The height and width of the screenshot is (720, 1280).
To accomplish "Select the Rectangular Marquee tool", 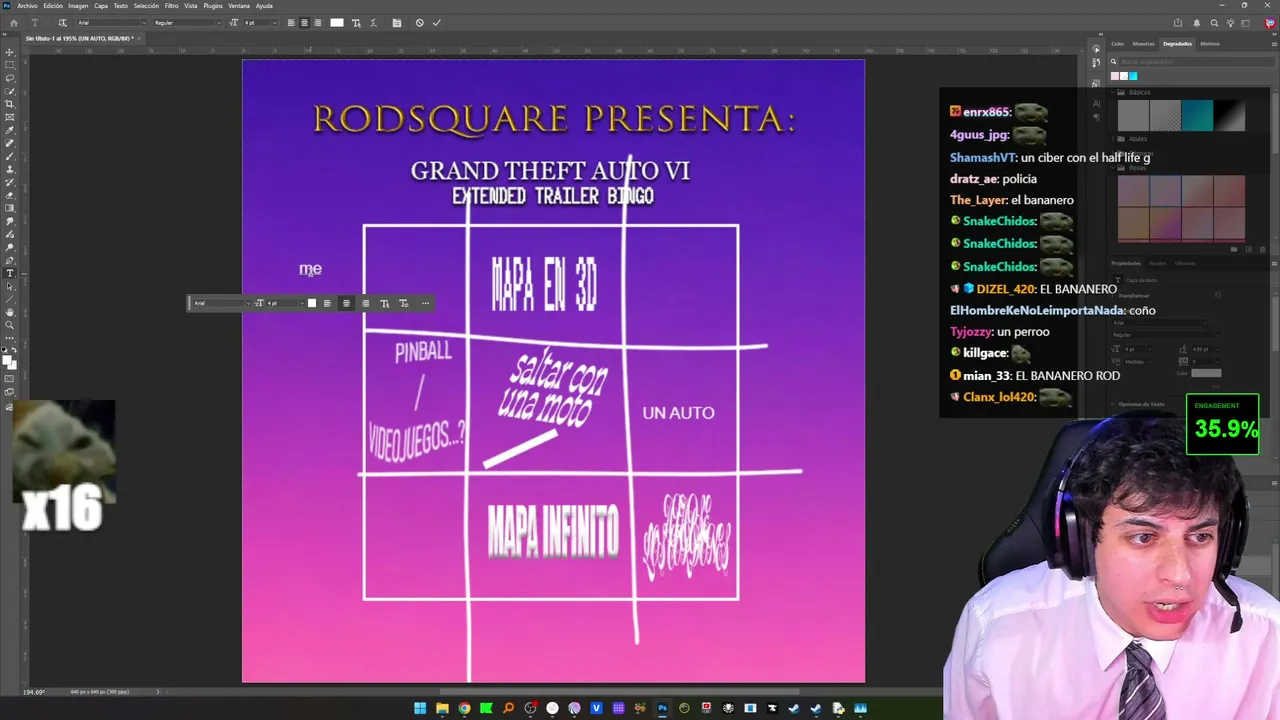I will 10,65.
